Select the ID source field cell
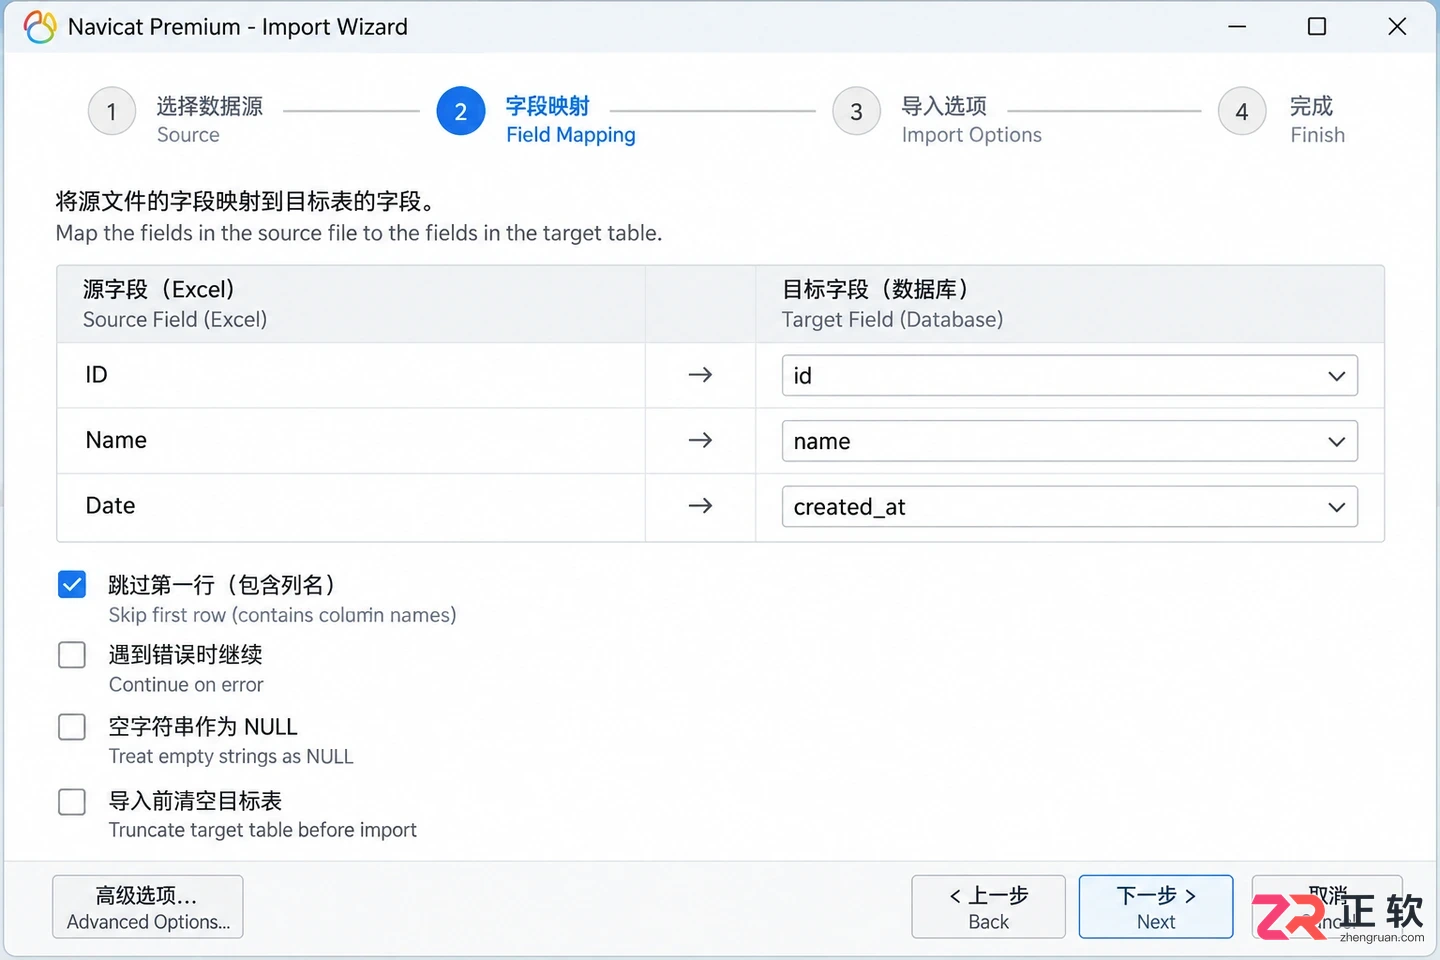Screen dimensions: 1440x960 pos(351,375)
